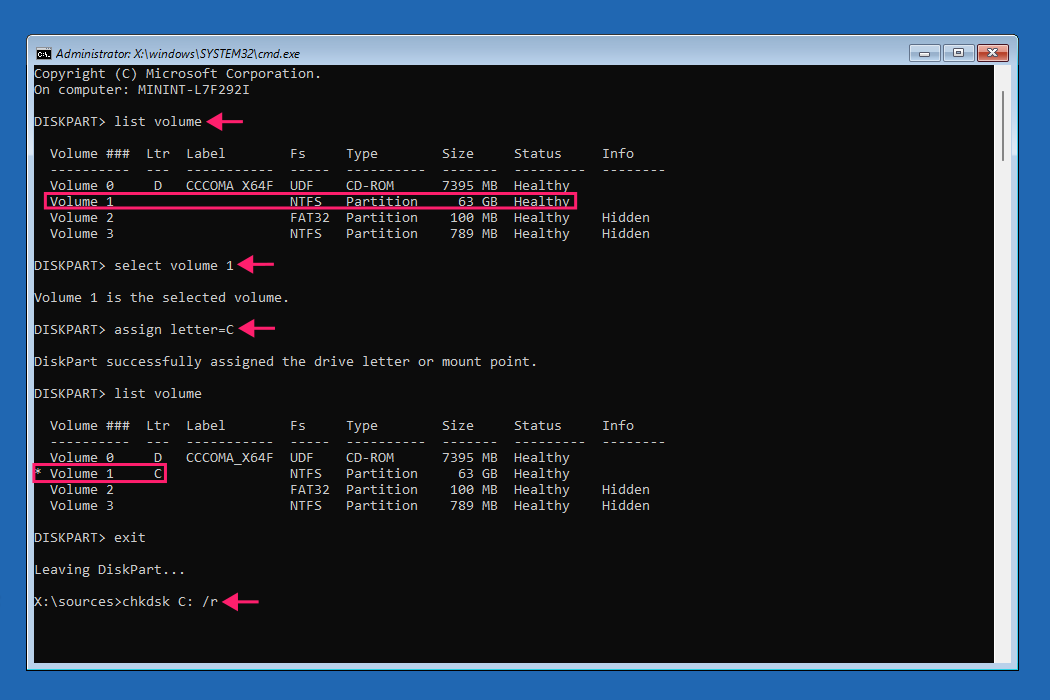Click 'CCCOMA_X64F' label in first table
Image resolution: width=1050 pixels, height=700 pixels.
pyautogui.click(x=230, y=186)
